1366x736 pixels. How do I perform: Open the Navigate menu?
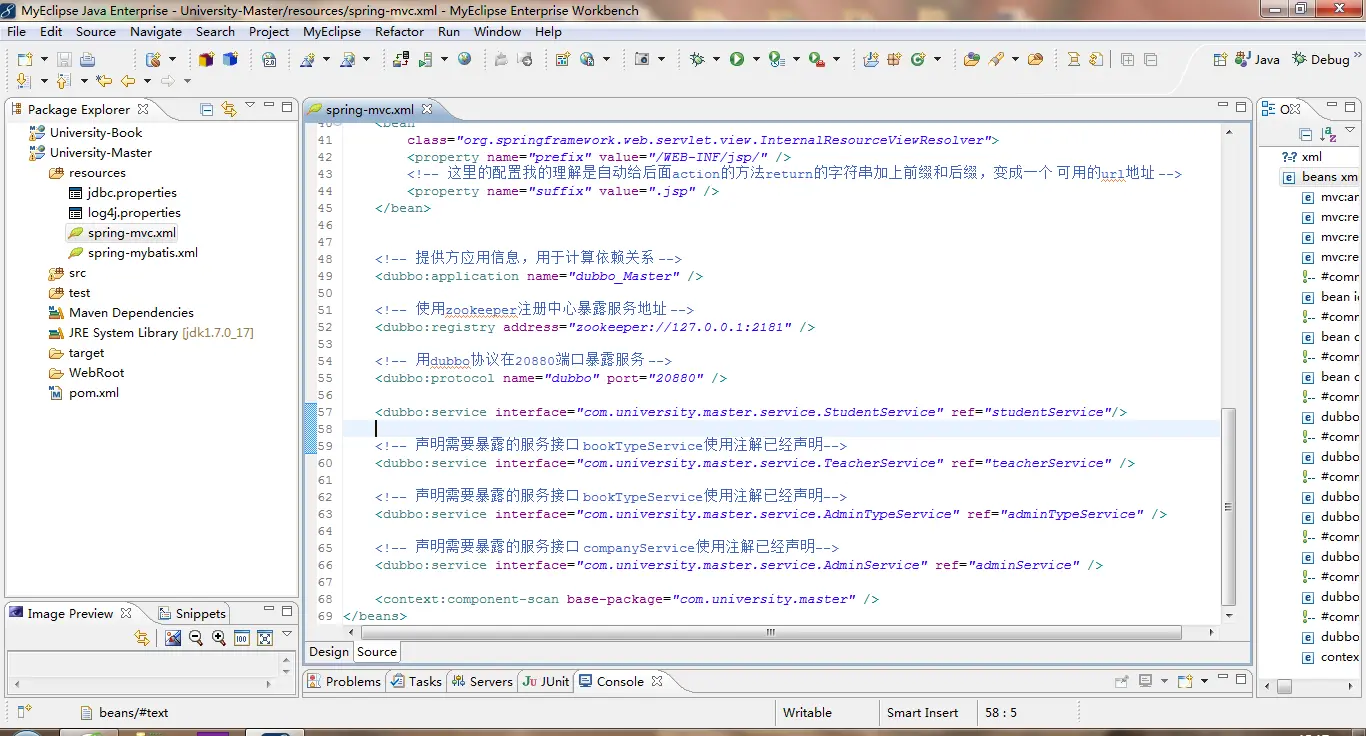[156, 31]
